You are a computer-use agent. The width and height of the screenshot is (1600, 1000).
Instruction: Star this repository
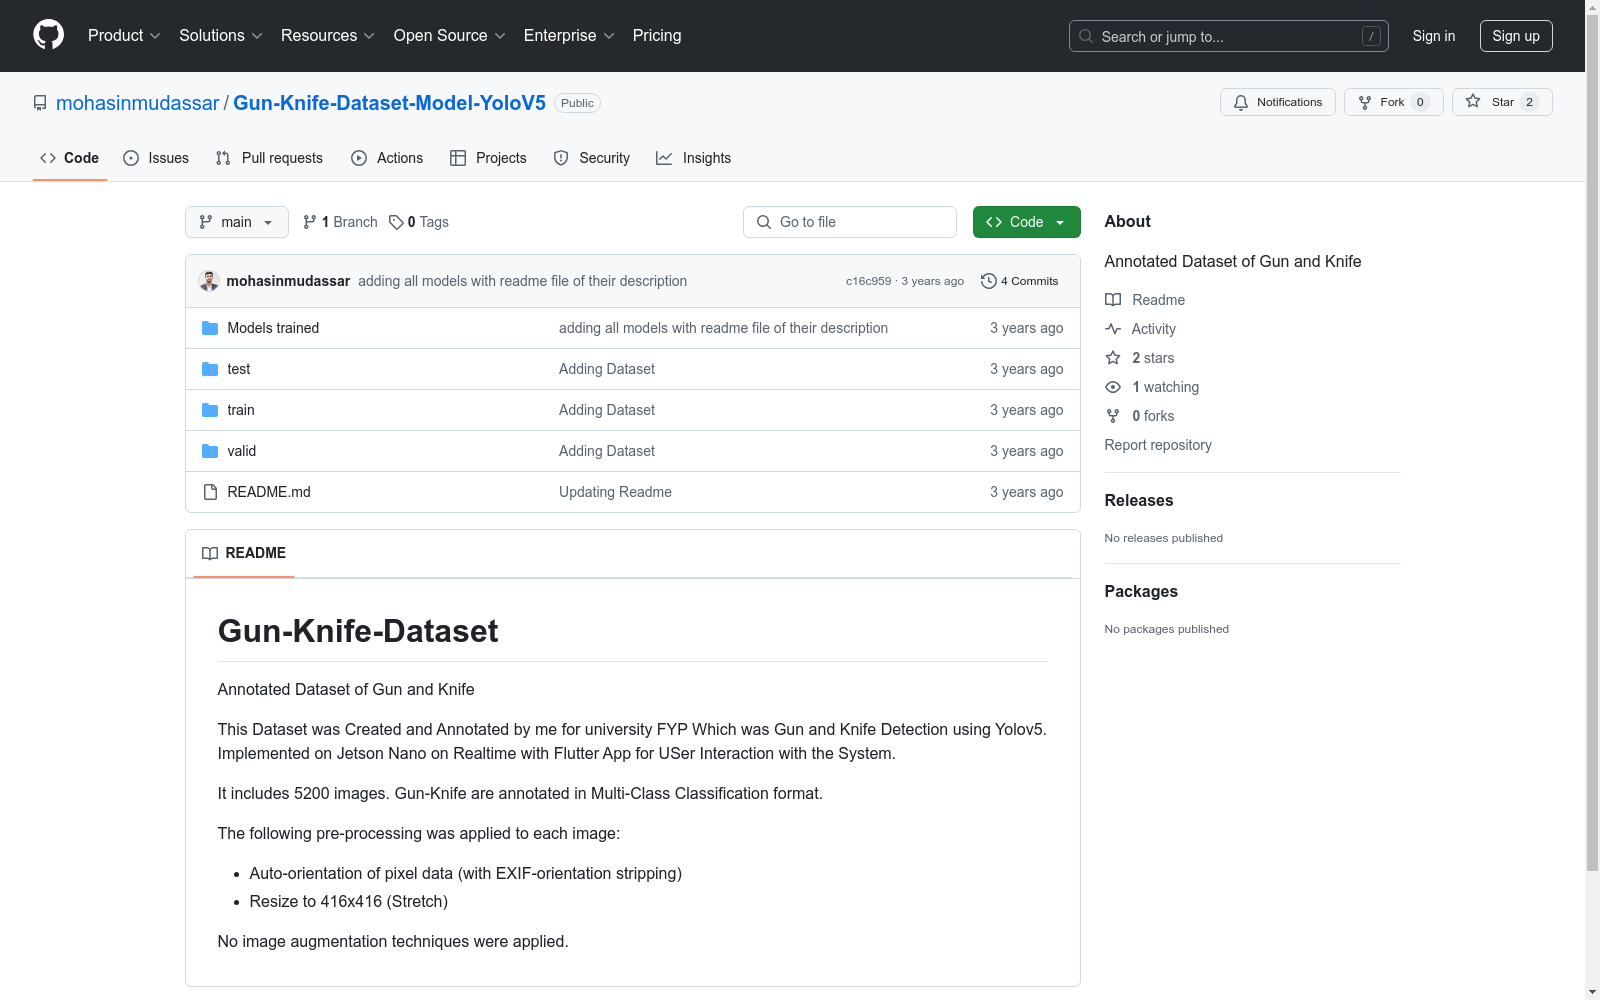(x=1501, y=102)
